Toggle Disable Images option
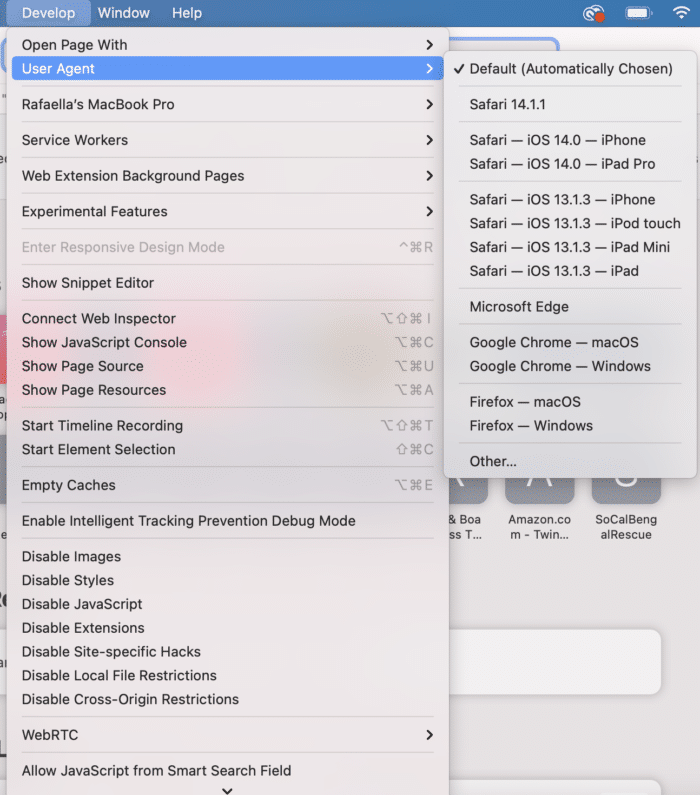This screenshot has width=700, height=795. (228, 556)
